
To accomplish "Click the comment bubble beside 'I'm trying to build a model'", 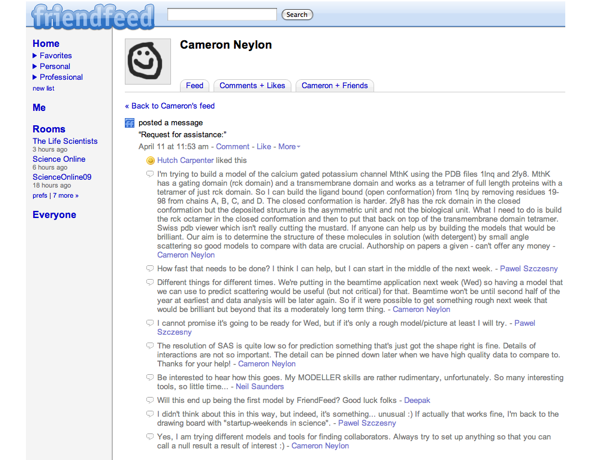I will click(150, 174).
